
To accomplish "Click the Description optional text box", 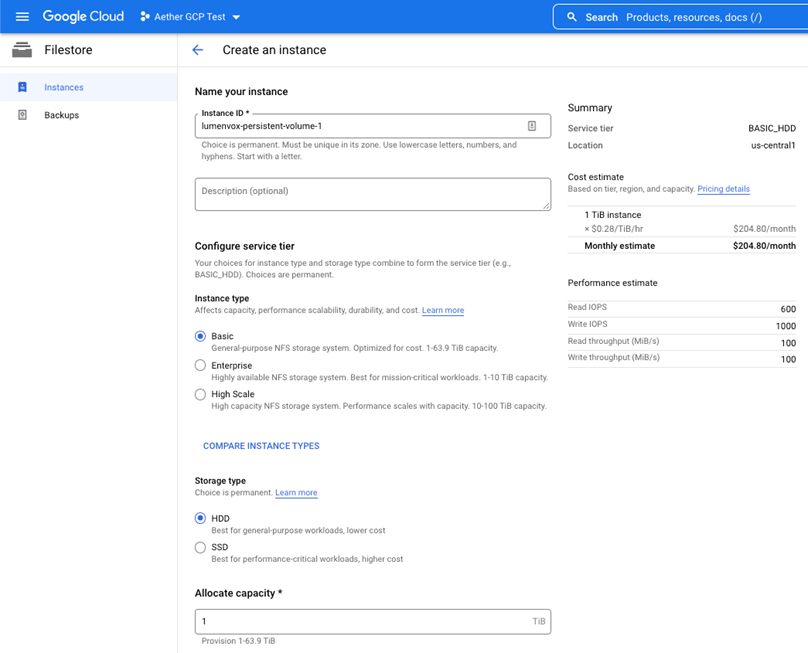I will click(372, 194).
